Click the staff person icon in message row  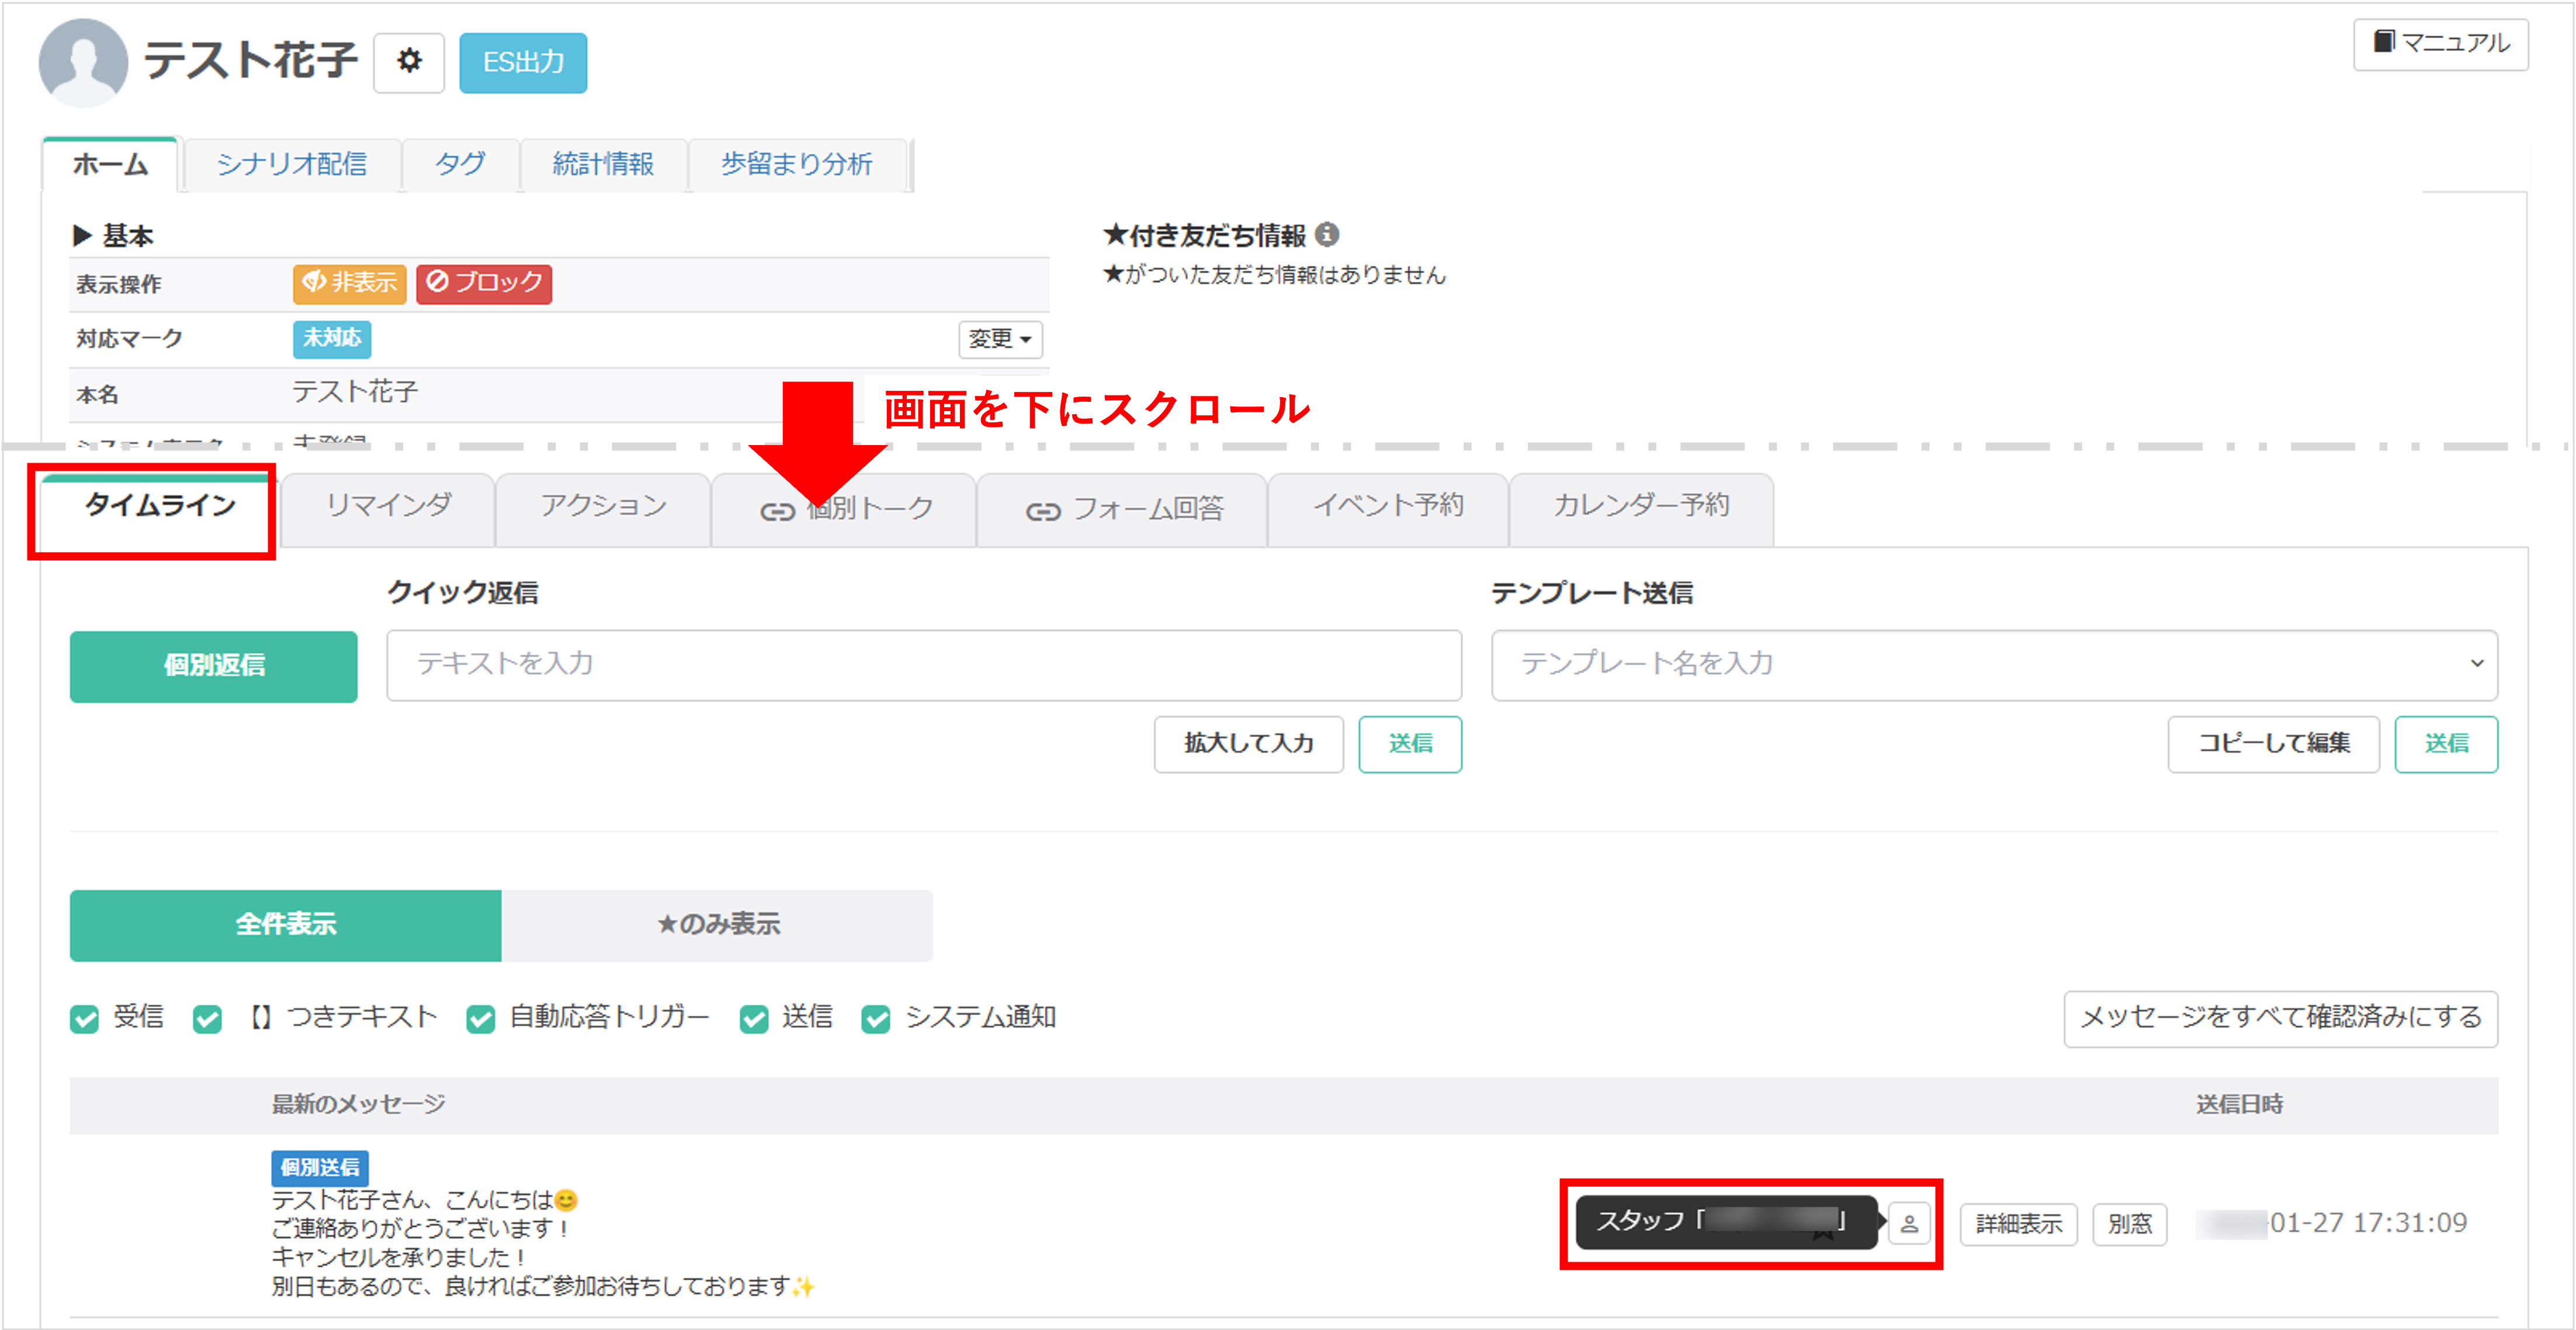tap(1908, 1223)
